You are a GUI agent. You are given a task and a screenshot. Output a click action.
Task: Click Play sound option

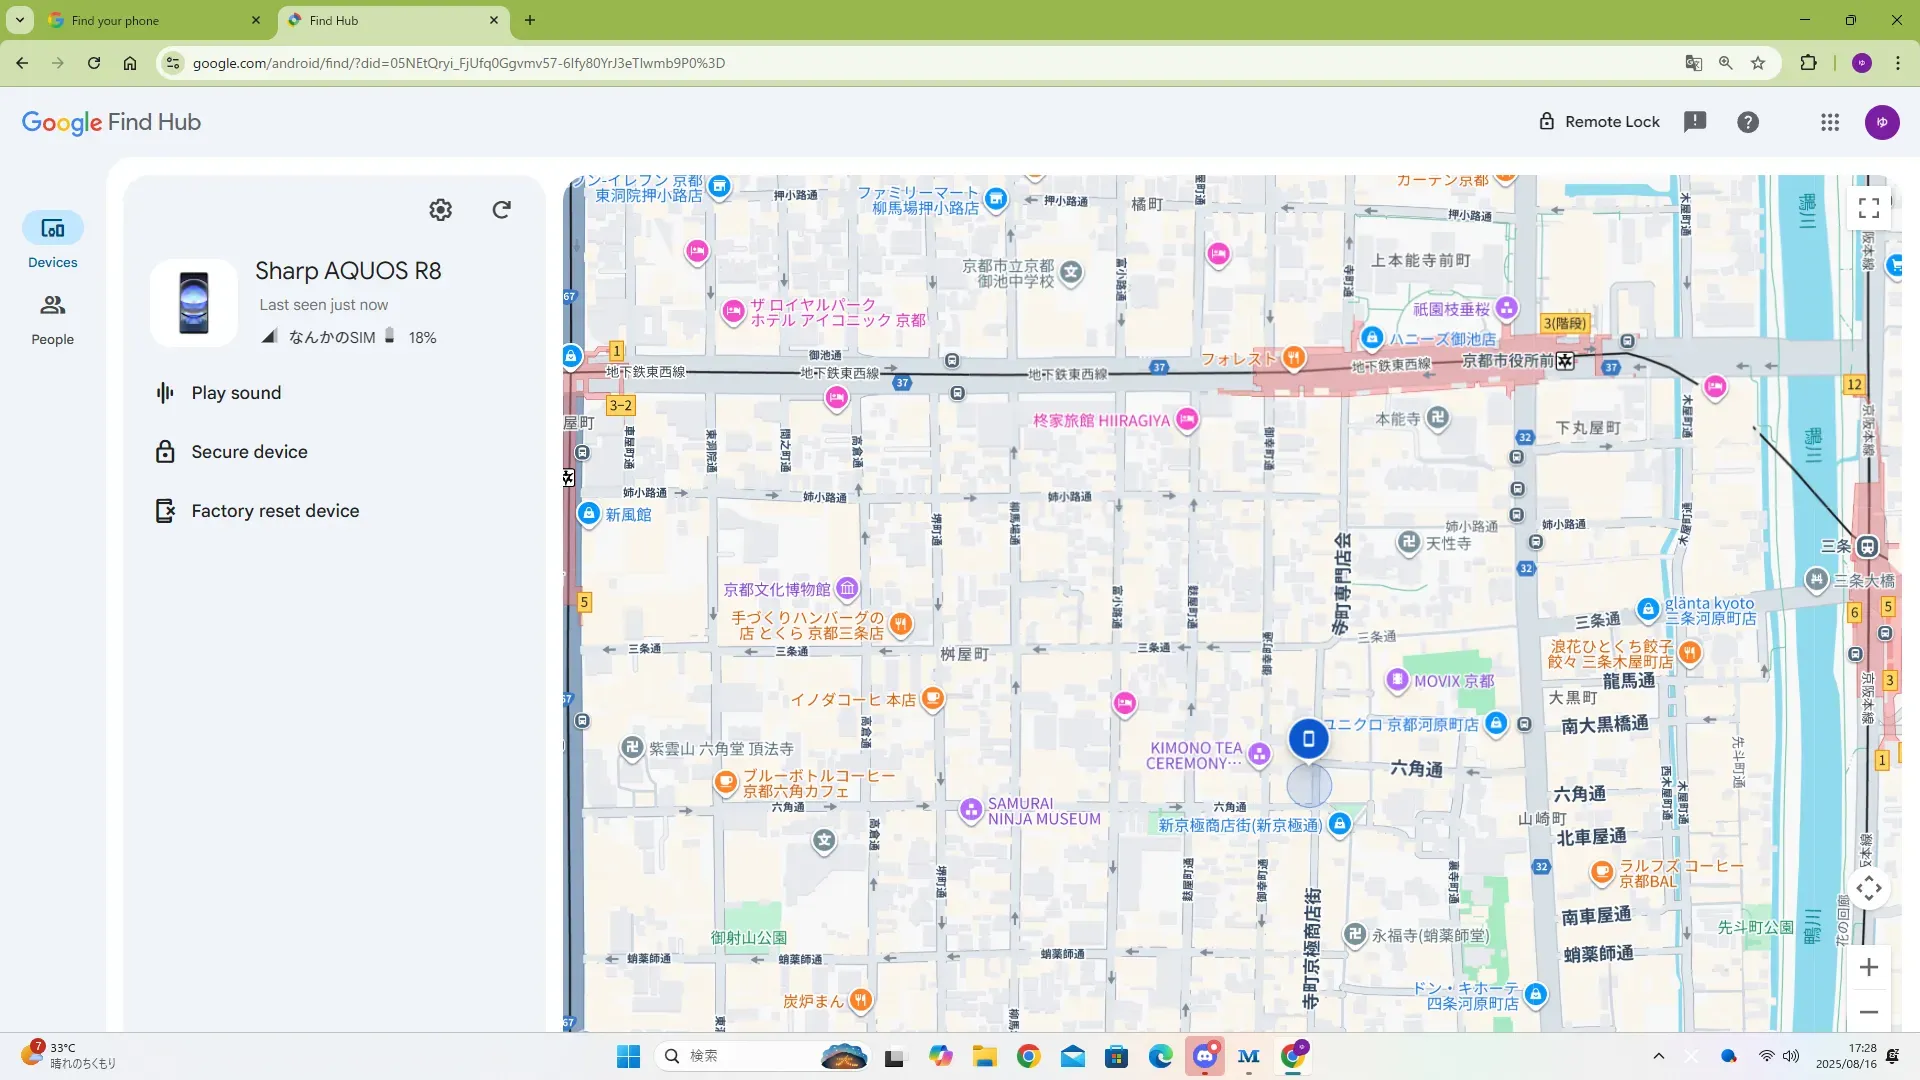236,393
